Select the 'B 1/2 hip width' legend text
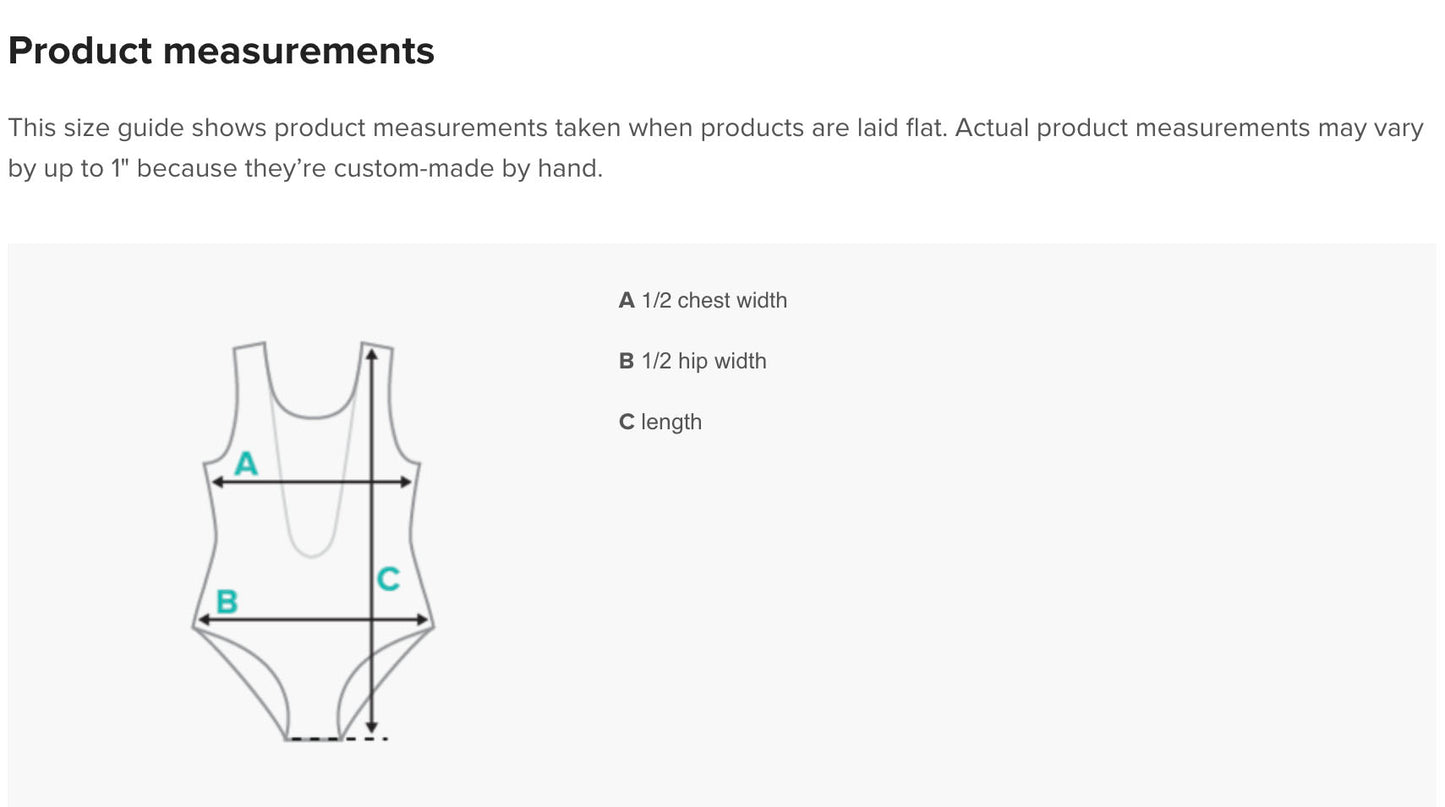The height and width of the screenshot is (807, 1445). [693, 361]
